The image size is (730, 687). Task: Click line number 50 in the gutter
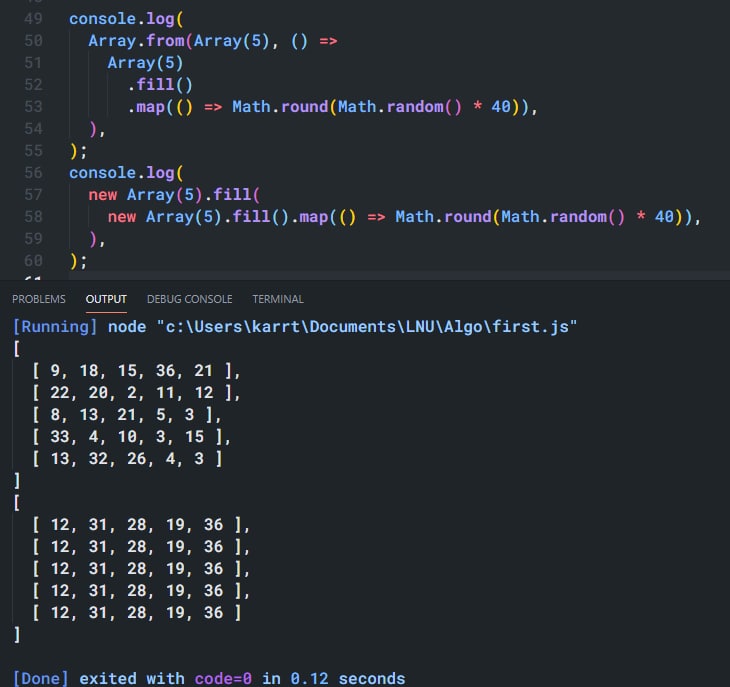click(33, 40)
